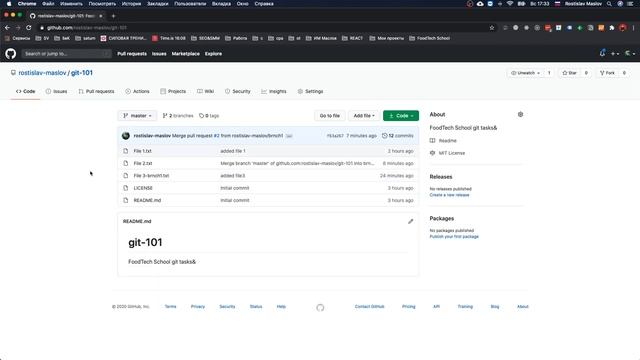Reload page with browser refresh icon
This screenshot has height=360, width=640.
[29, 27]
